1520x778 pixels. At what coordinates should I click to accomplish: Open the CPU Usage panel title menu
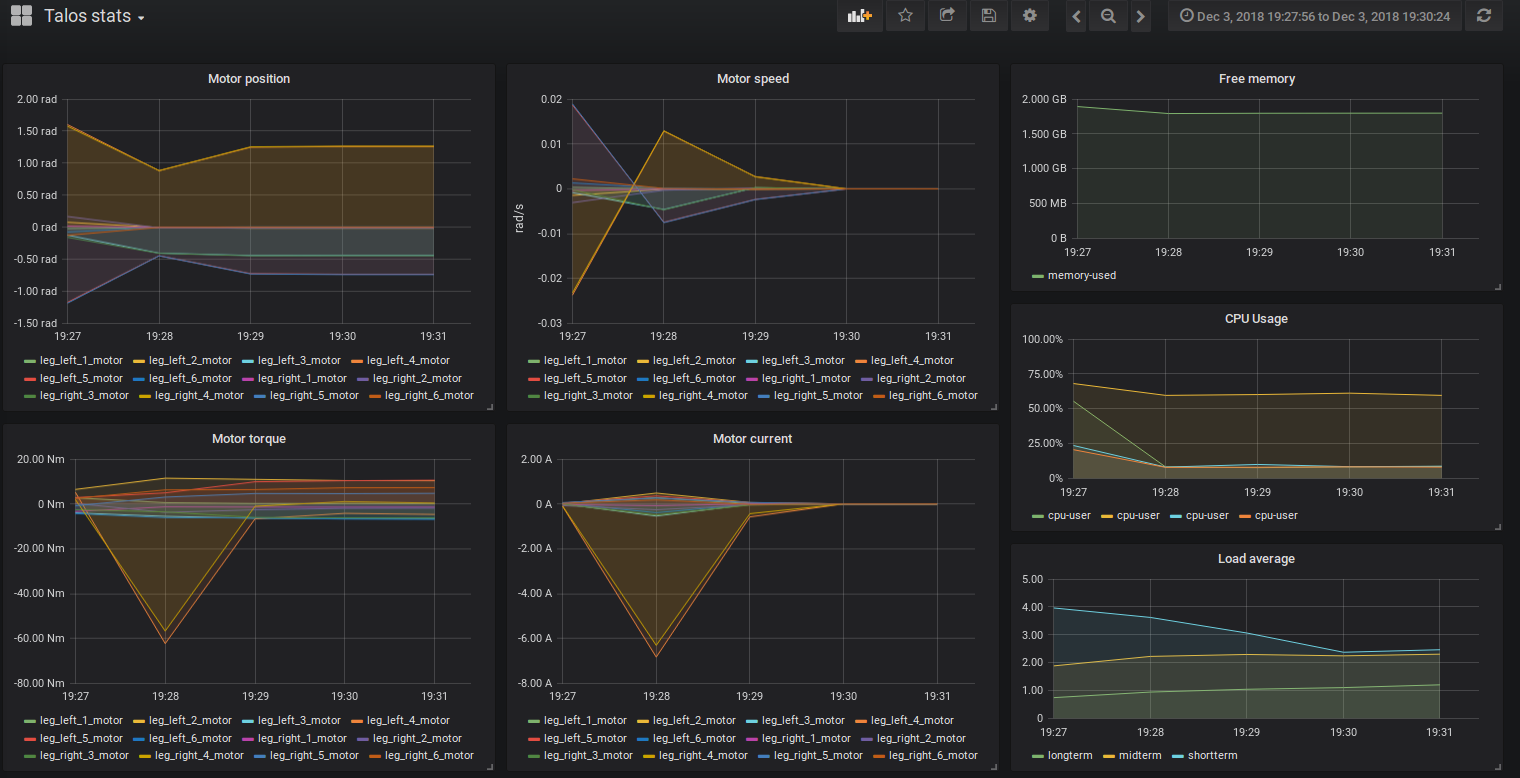pyautogui.click(x=1257, y=318)
